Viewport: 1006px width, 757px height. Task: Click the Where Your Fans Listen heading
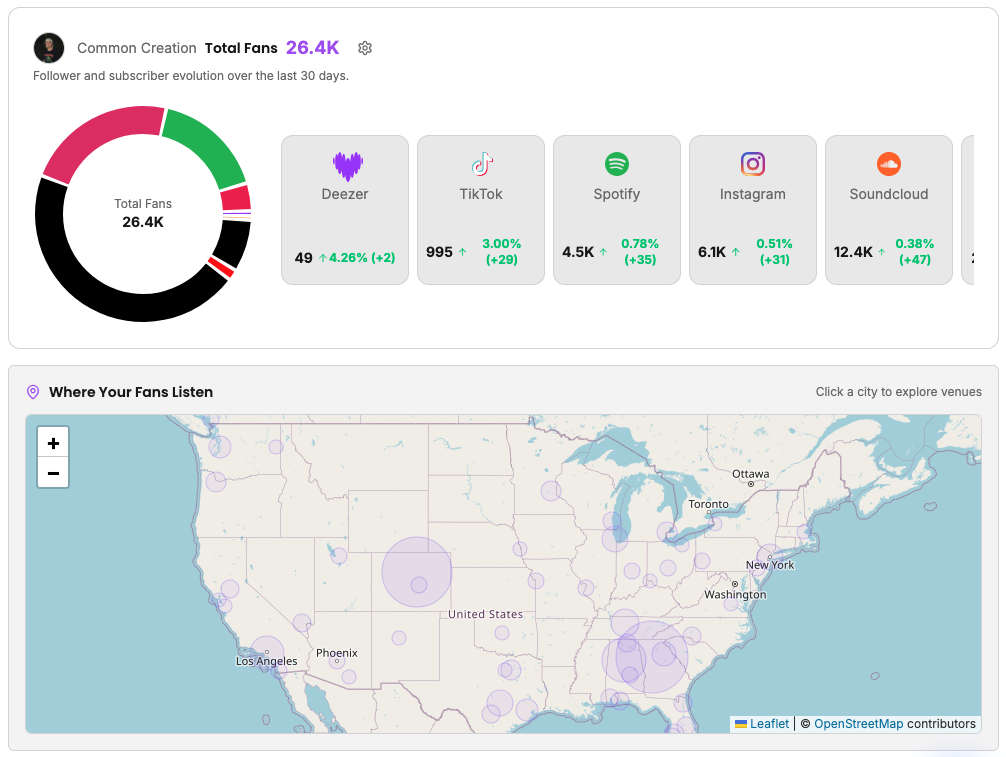tap(131, 392)
